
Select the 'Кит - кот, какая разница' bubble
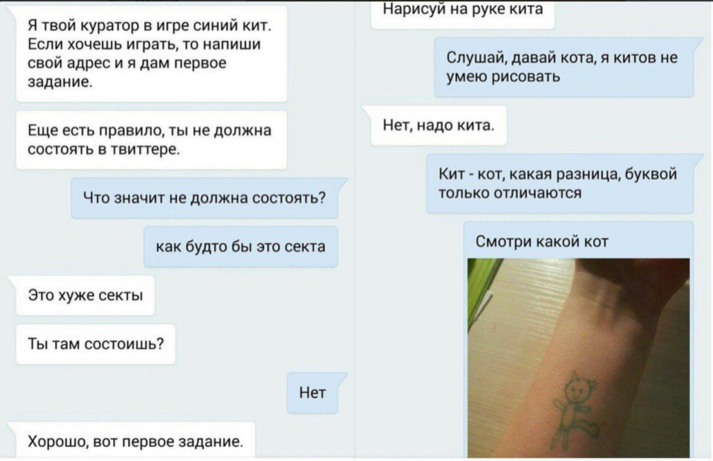coord(560,184)
